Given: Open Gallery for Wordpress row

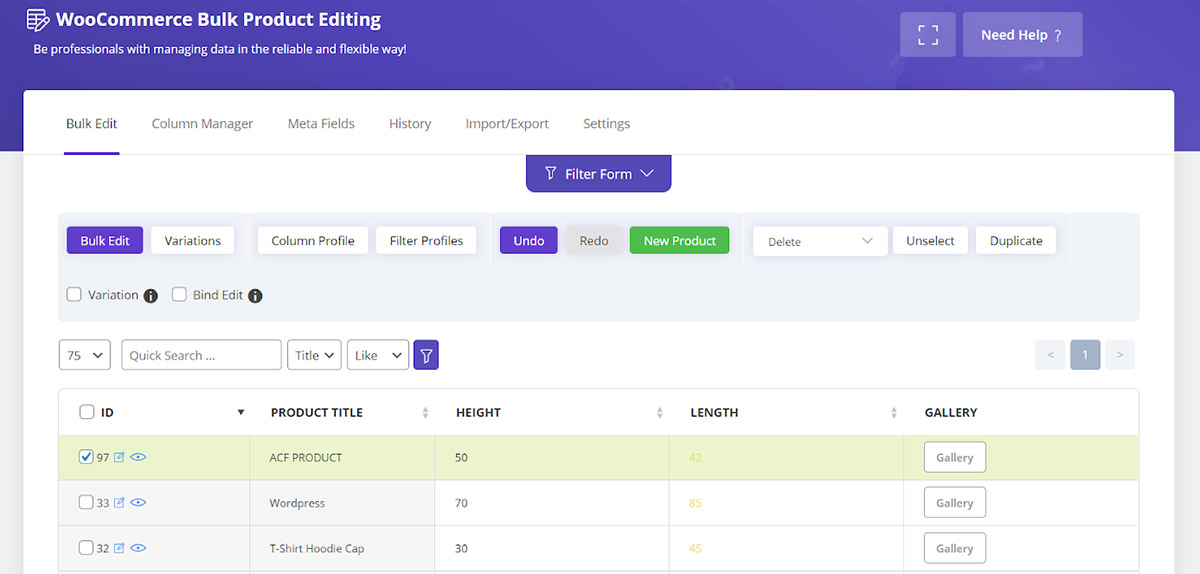Looking at the screenshot, I should (955, 503).
